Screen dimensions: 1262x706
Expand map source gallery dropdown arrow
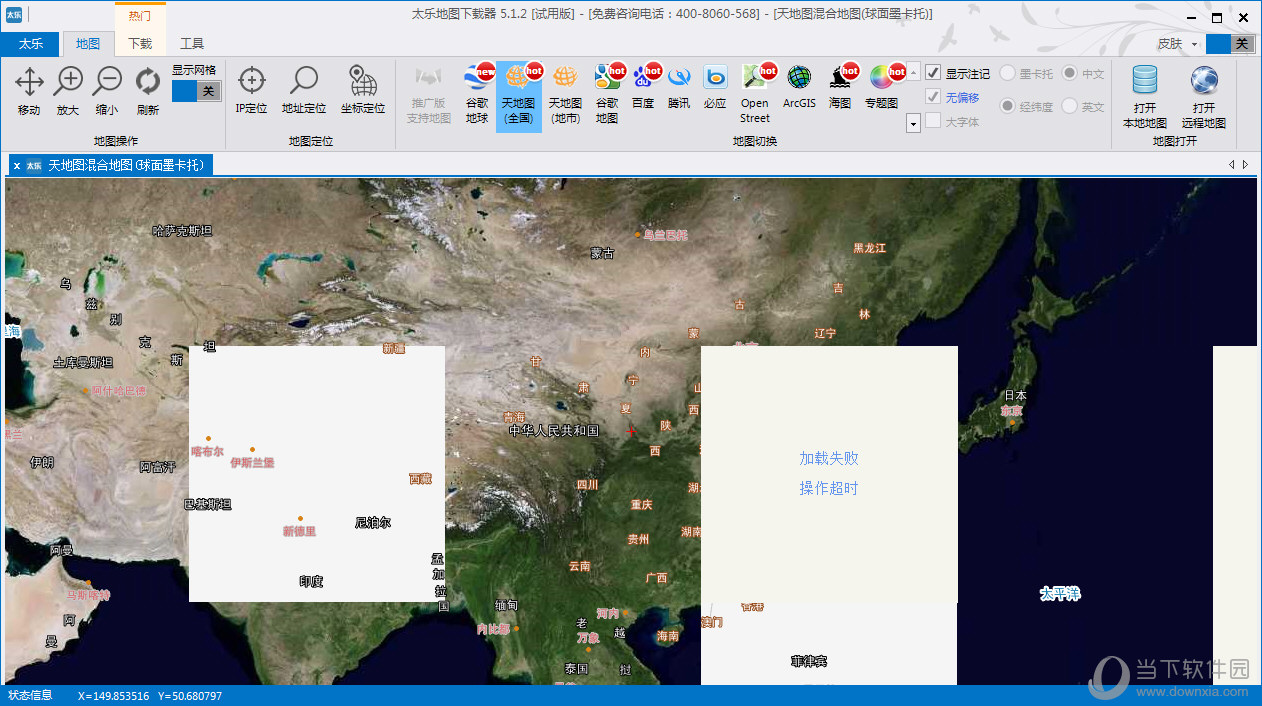(x=913, y=123)
